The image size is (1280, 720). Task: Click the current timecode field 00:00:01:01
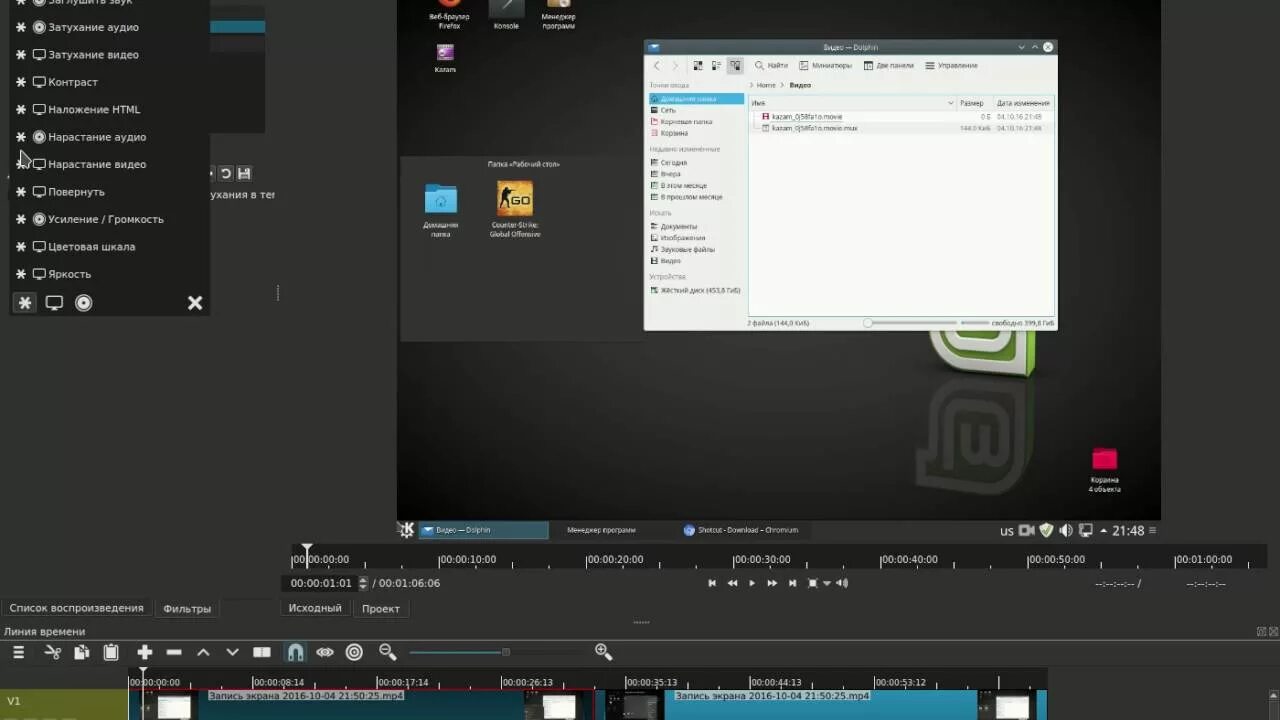tap(321, 583)
